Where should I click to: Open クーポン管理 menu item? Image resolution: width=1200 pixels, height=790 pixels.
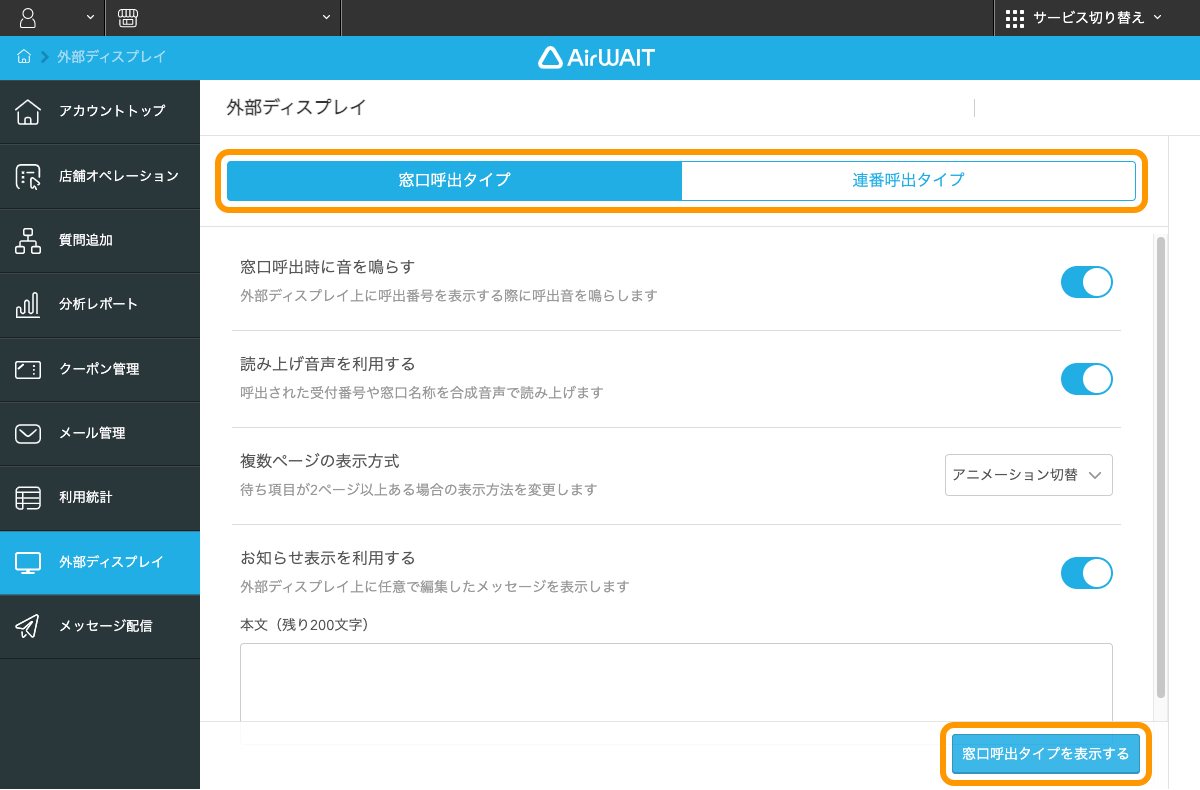click(100, 369)
